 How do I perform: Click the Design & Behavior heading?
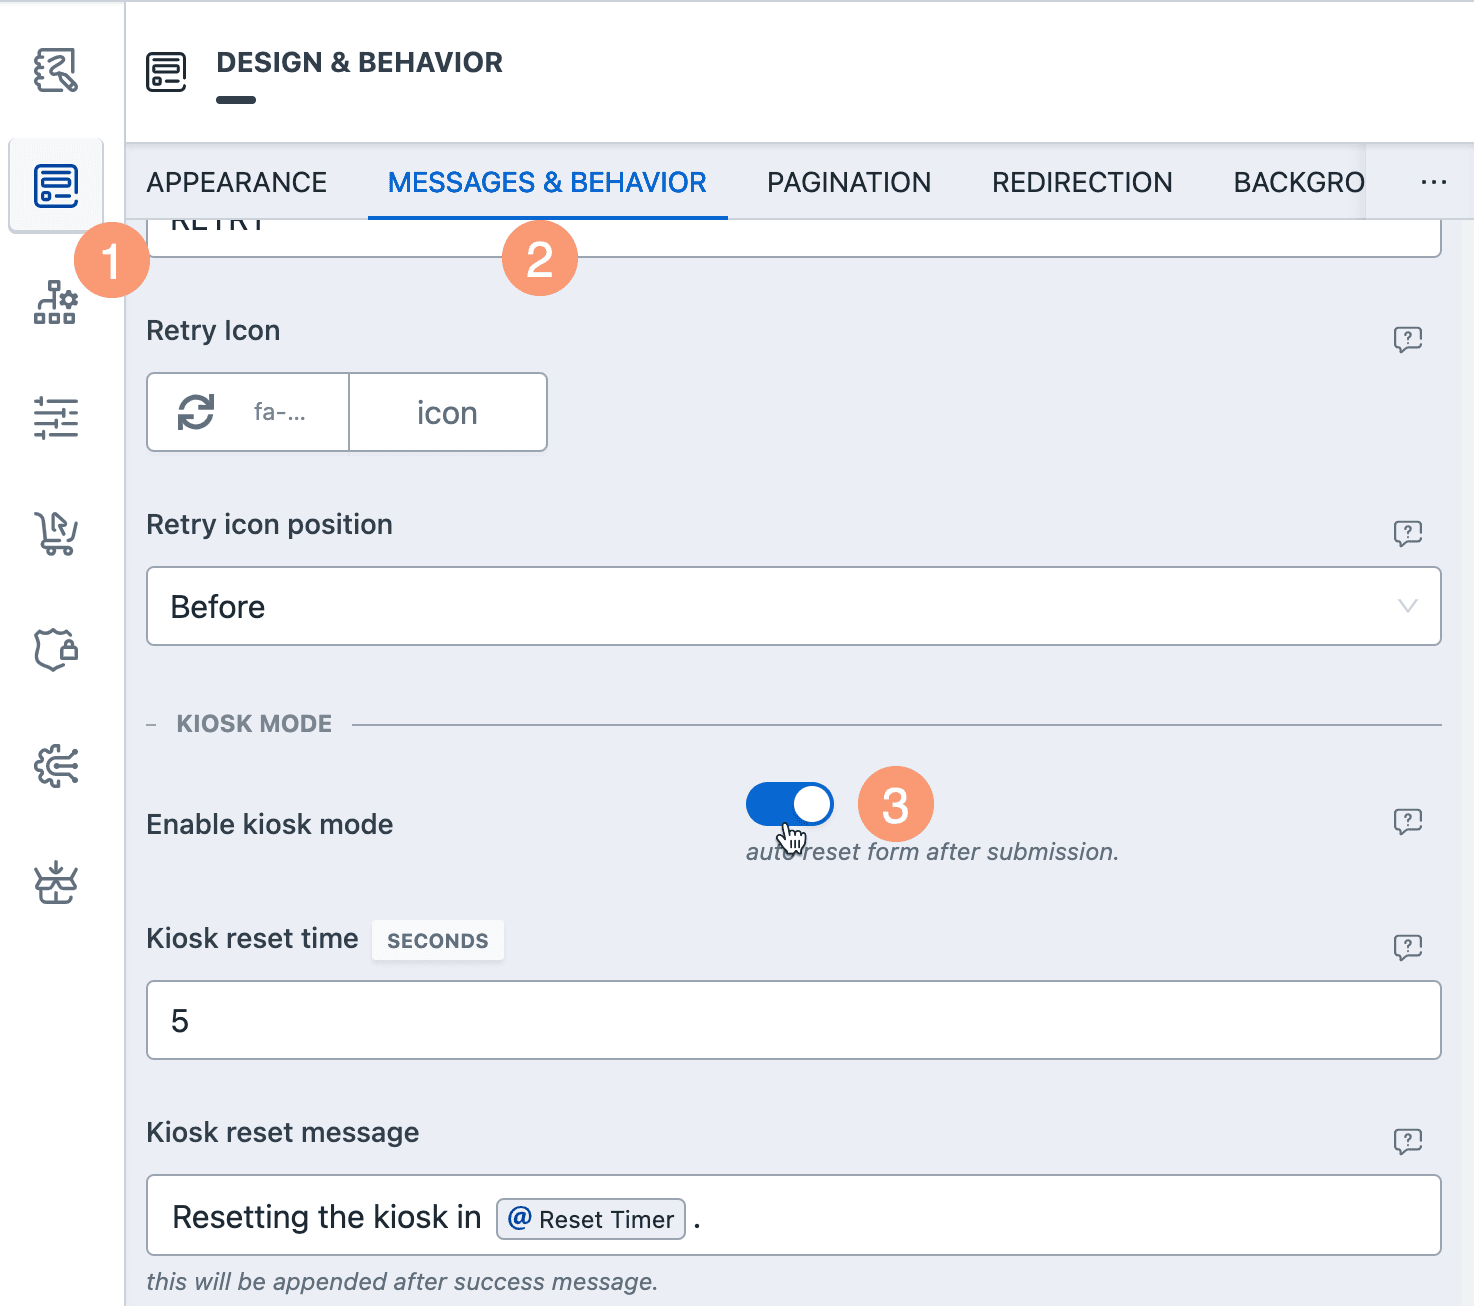click(x=360, y=62)
